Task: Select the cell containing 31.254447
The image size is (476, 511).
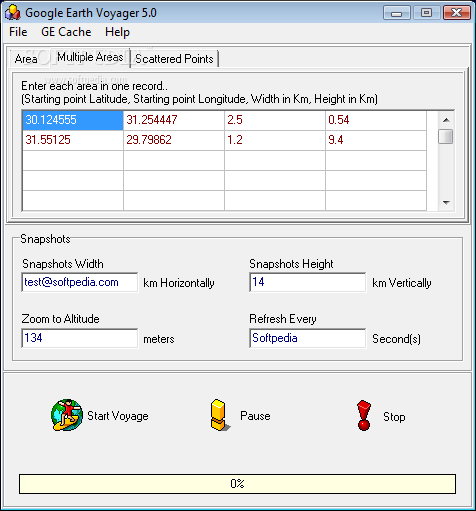Action: pyautogui.click(x=174, y=120)
